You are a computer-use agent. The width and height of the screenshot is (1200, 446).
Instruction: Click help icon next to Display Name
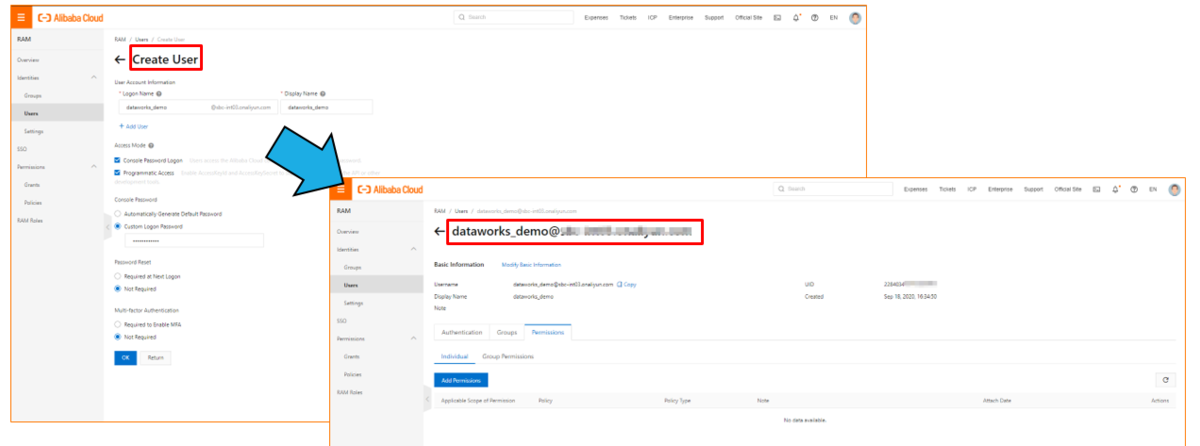click(325, 93)
